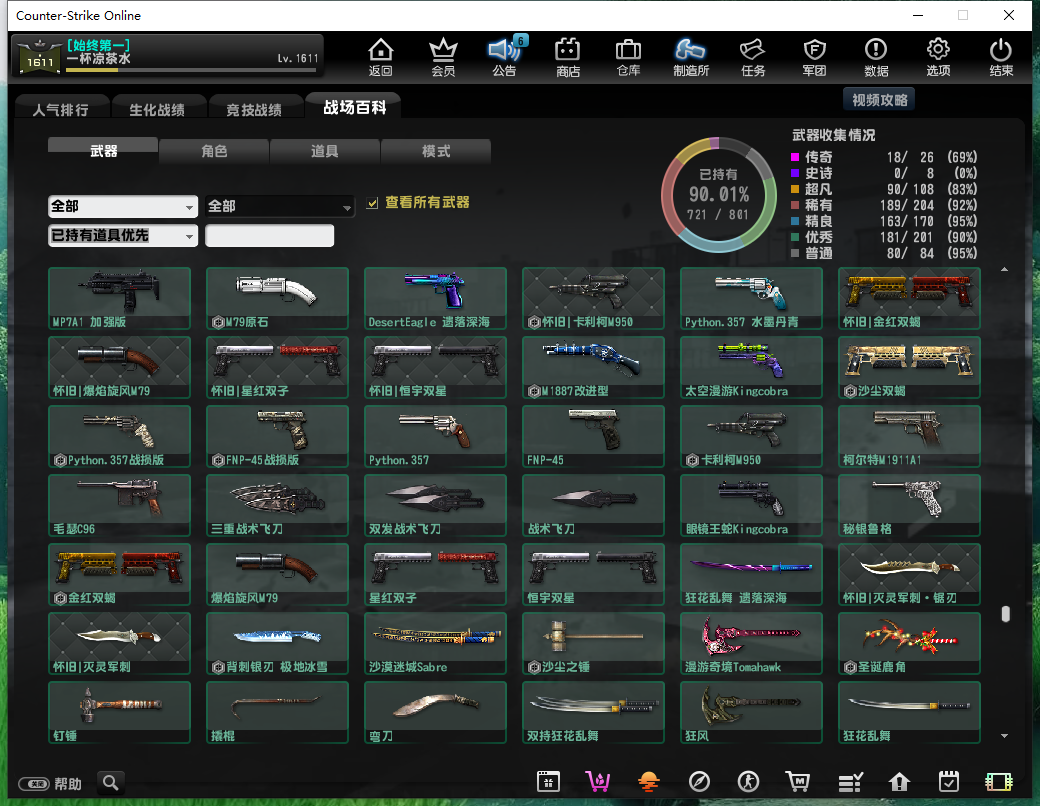Select the MP7A1 加强版 weapon thumbnail
1040x806 pixels.
click(119, 298)
